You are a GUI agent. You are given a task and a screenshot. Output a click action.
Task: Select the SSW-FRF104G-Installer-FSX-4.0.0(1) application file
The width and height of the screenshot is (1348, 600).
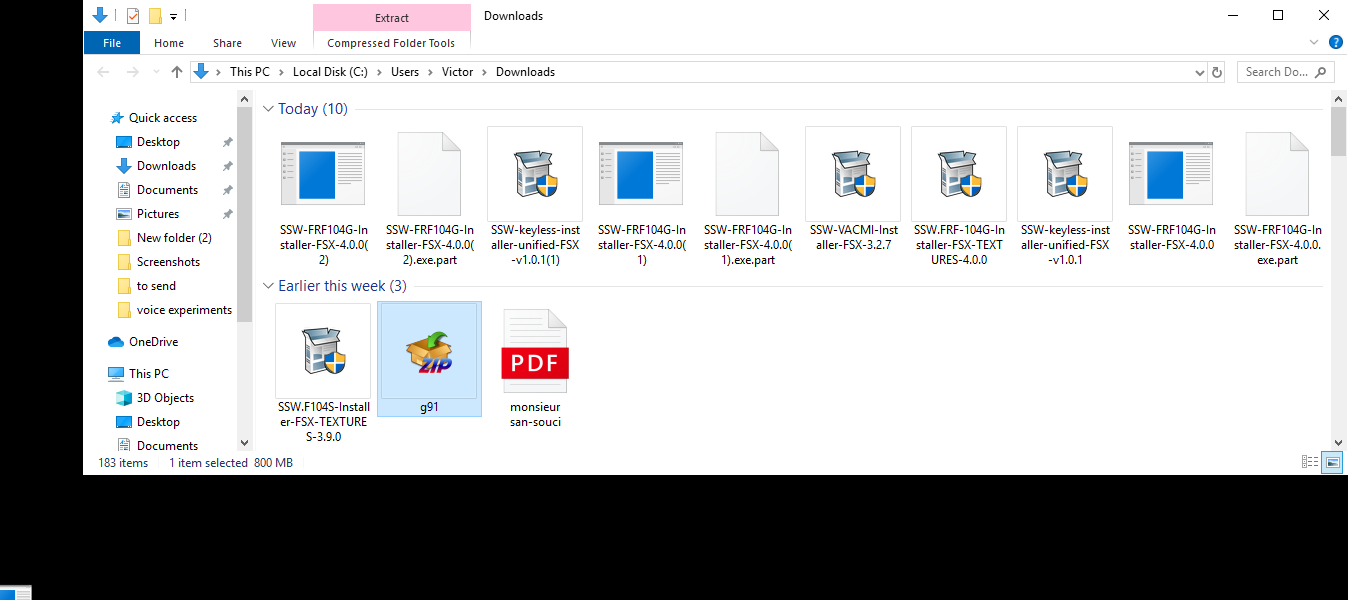641,198
